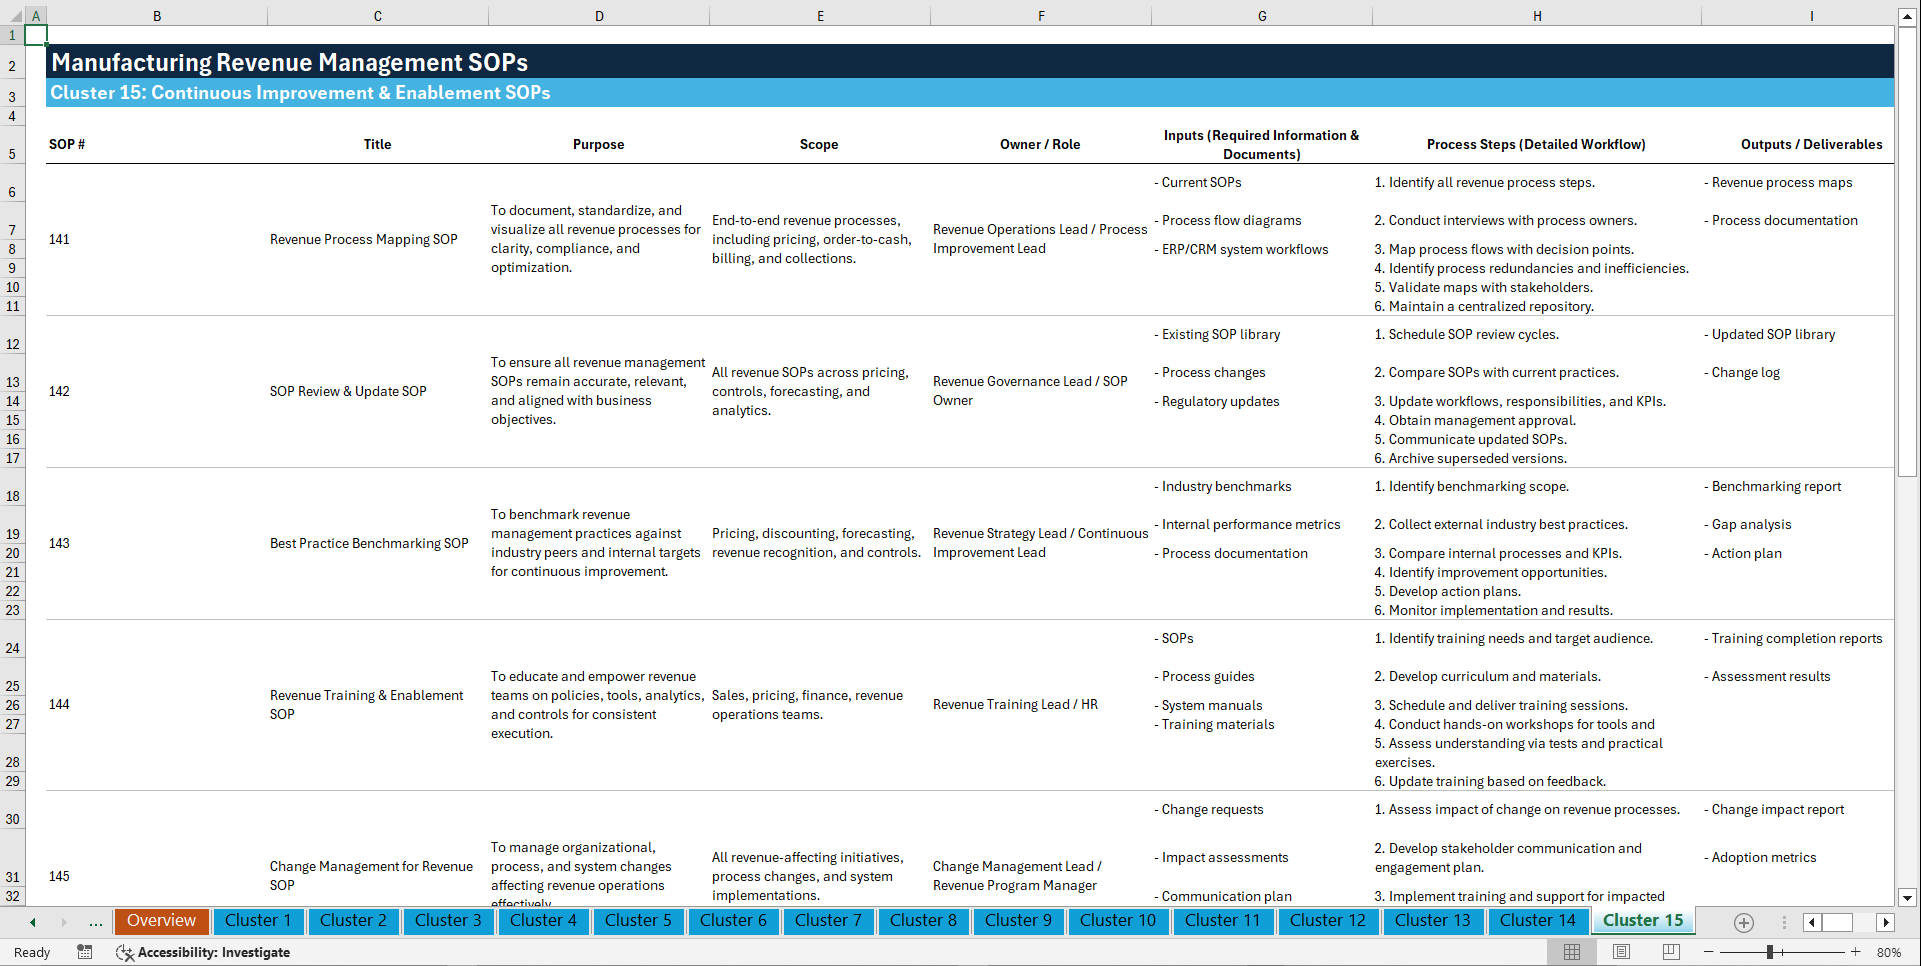This screenshot has height=966, width=1921.
Task: Open the hidden sheets list via the ellipsis
Action: pyautogui.click(x=96, y=922)
